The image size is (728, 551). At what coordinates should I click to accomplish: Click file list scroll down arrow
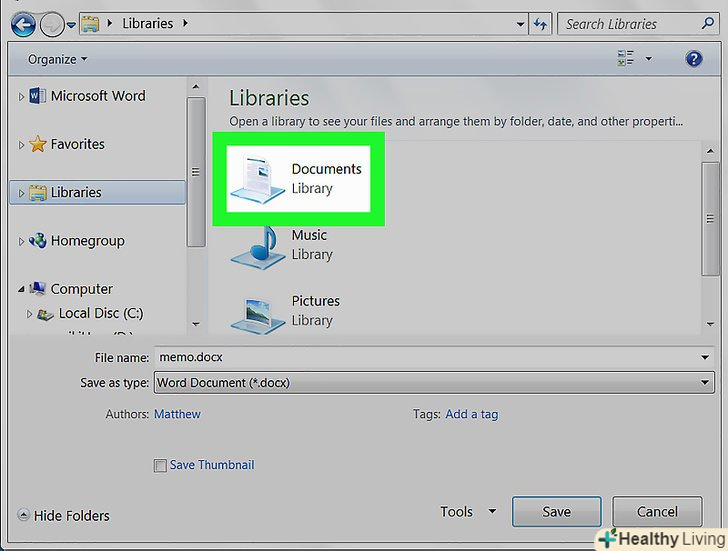point(710,324)
